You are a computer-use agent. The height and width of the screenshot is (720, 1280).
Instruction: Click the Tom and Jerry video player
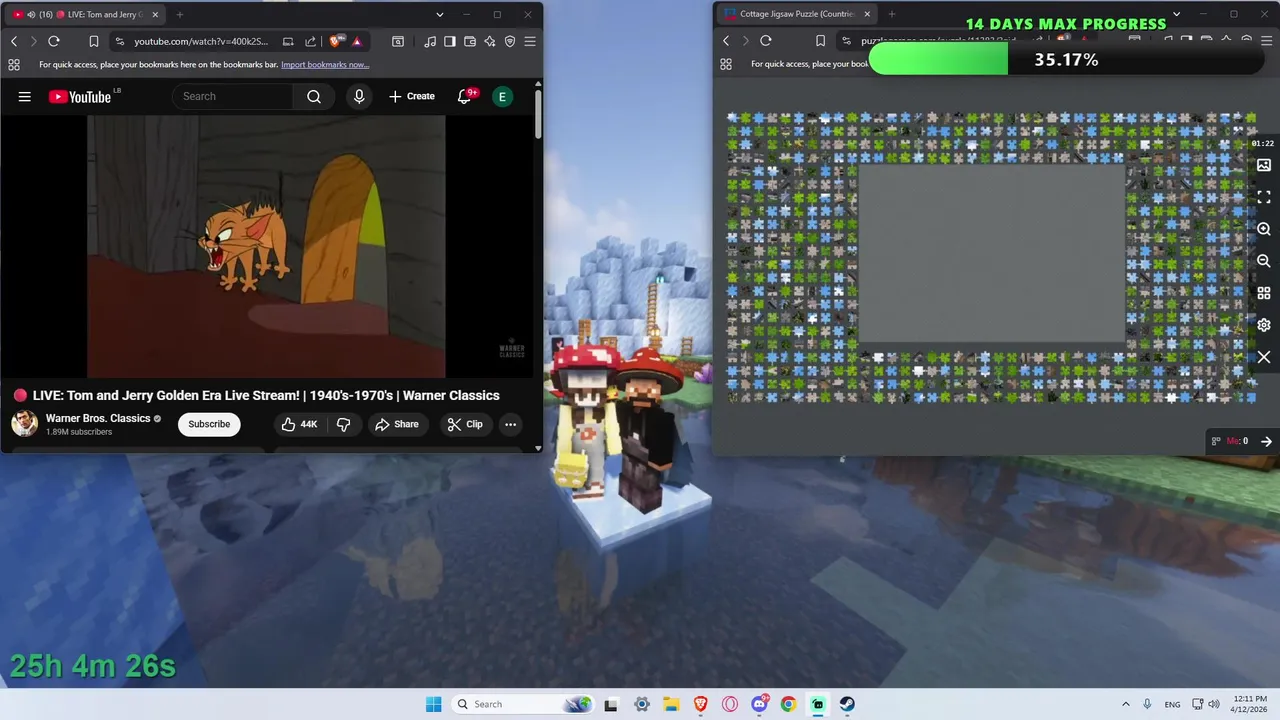(x=266, y=246)
